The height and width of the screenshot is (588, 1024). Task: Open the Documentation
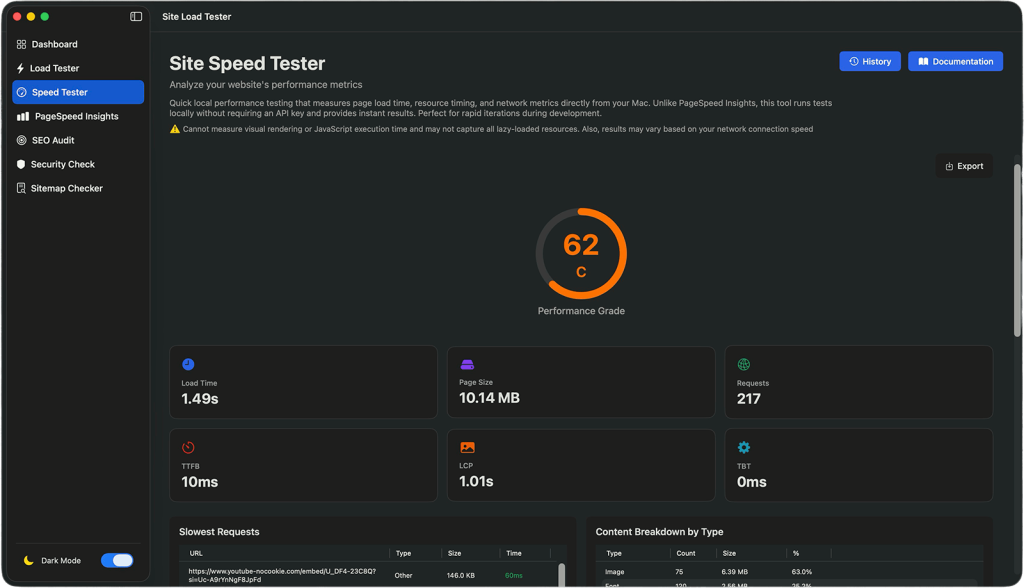[955, 61]
